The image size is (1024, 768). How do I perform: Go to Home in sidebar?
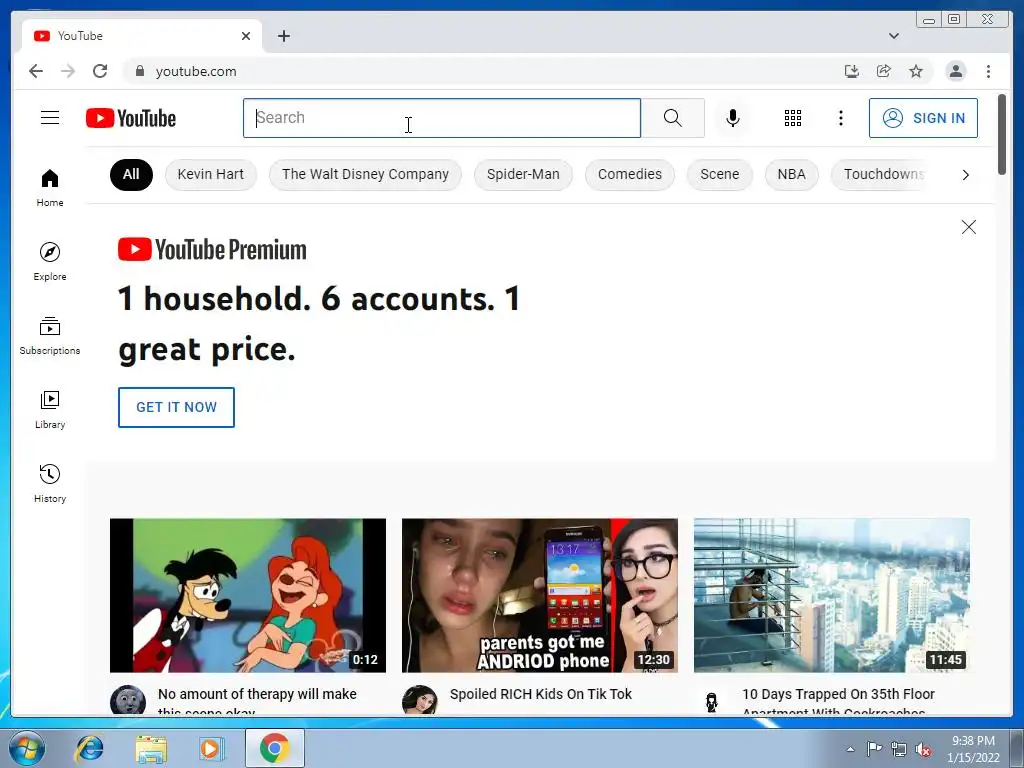point(50,188)
